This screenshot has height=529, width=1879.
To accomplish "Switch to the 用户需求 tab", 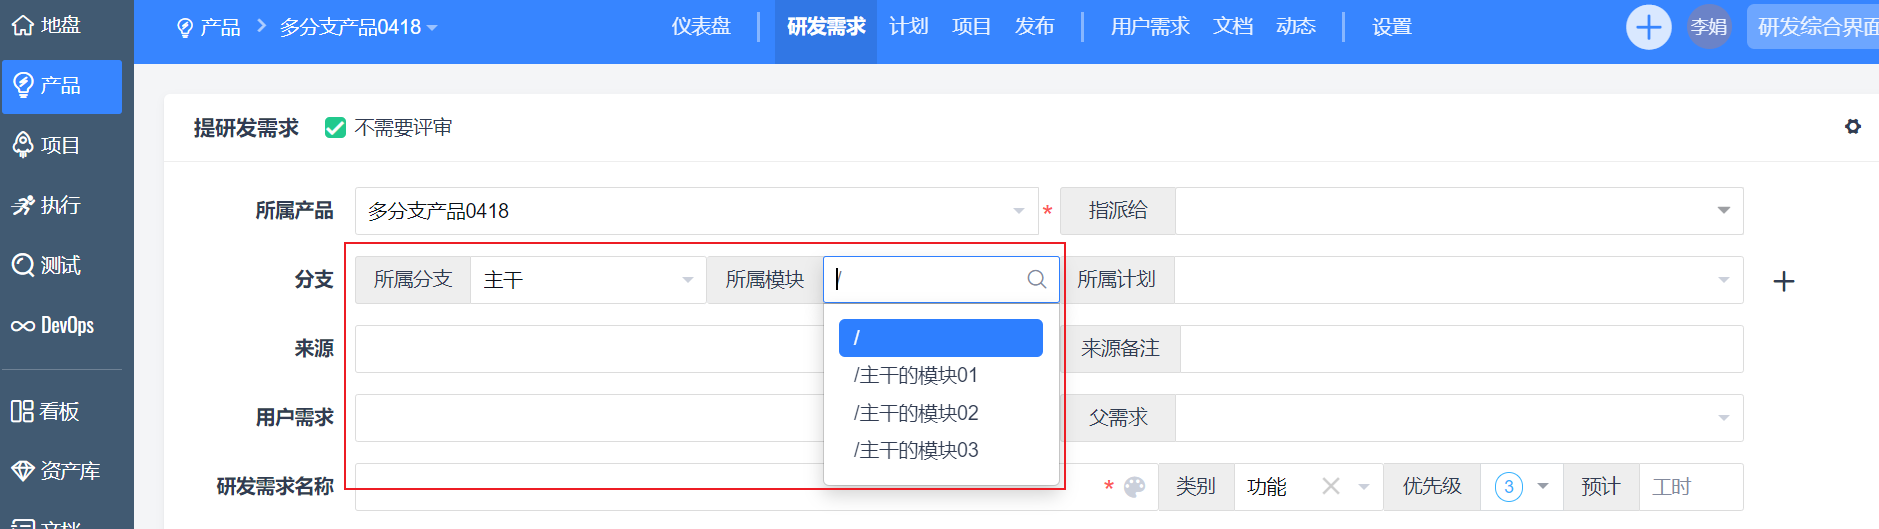I will click(1150, 27).
